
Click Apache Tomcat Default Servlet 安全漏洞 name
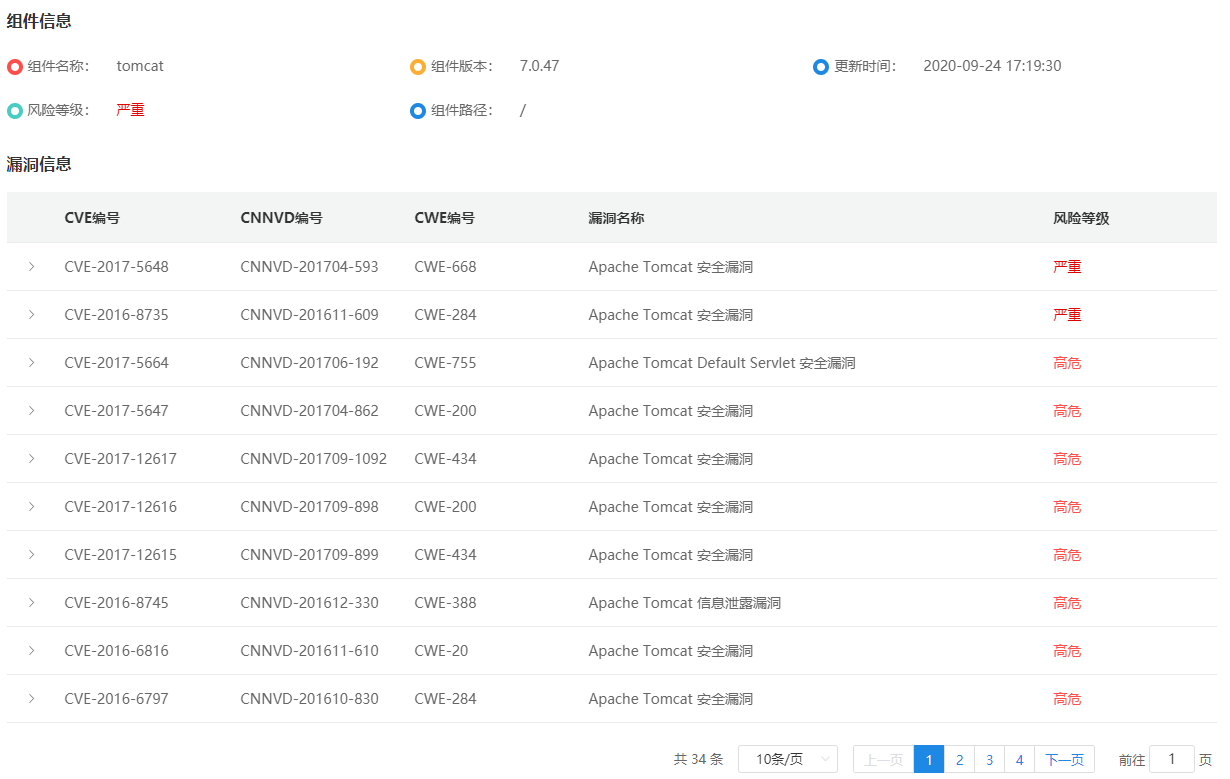pyautogui.click(x=722, y=363)
